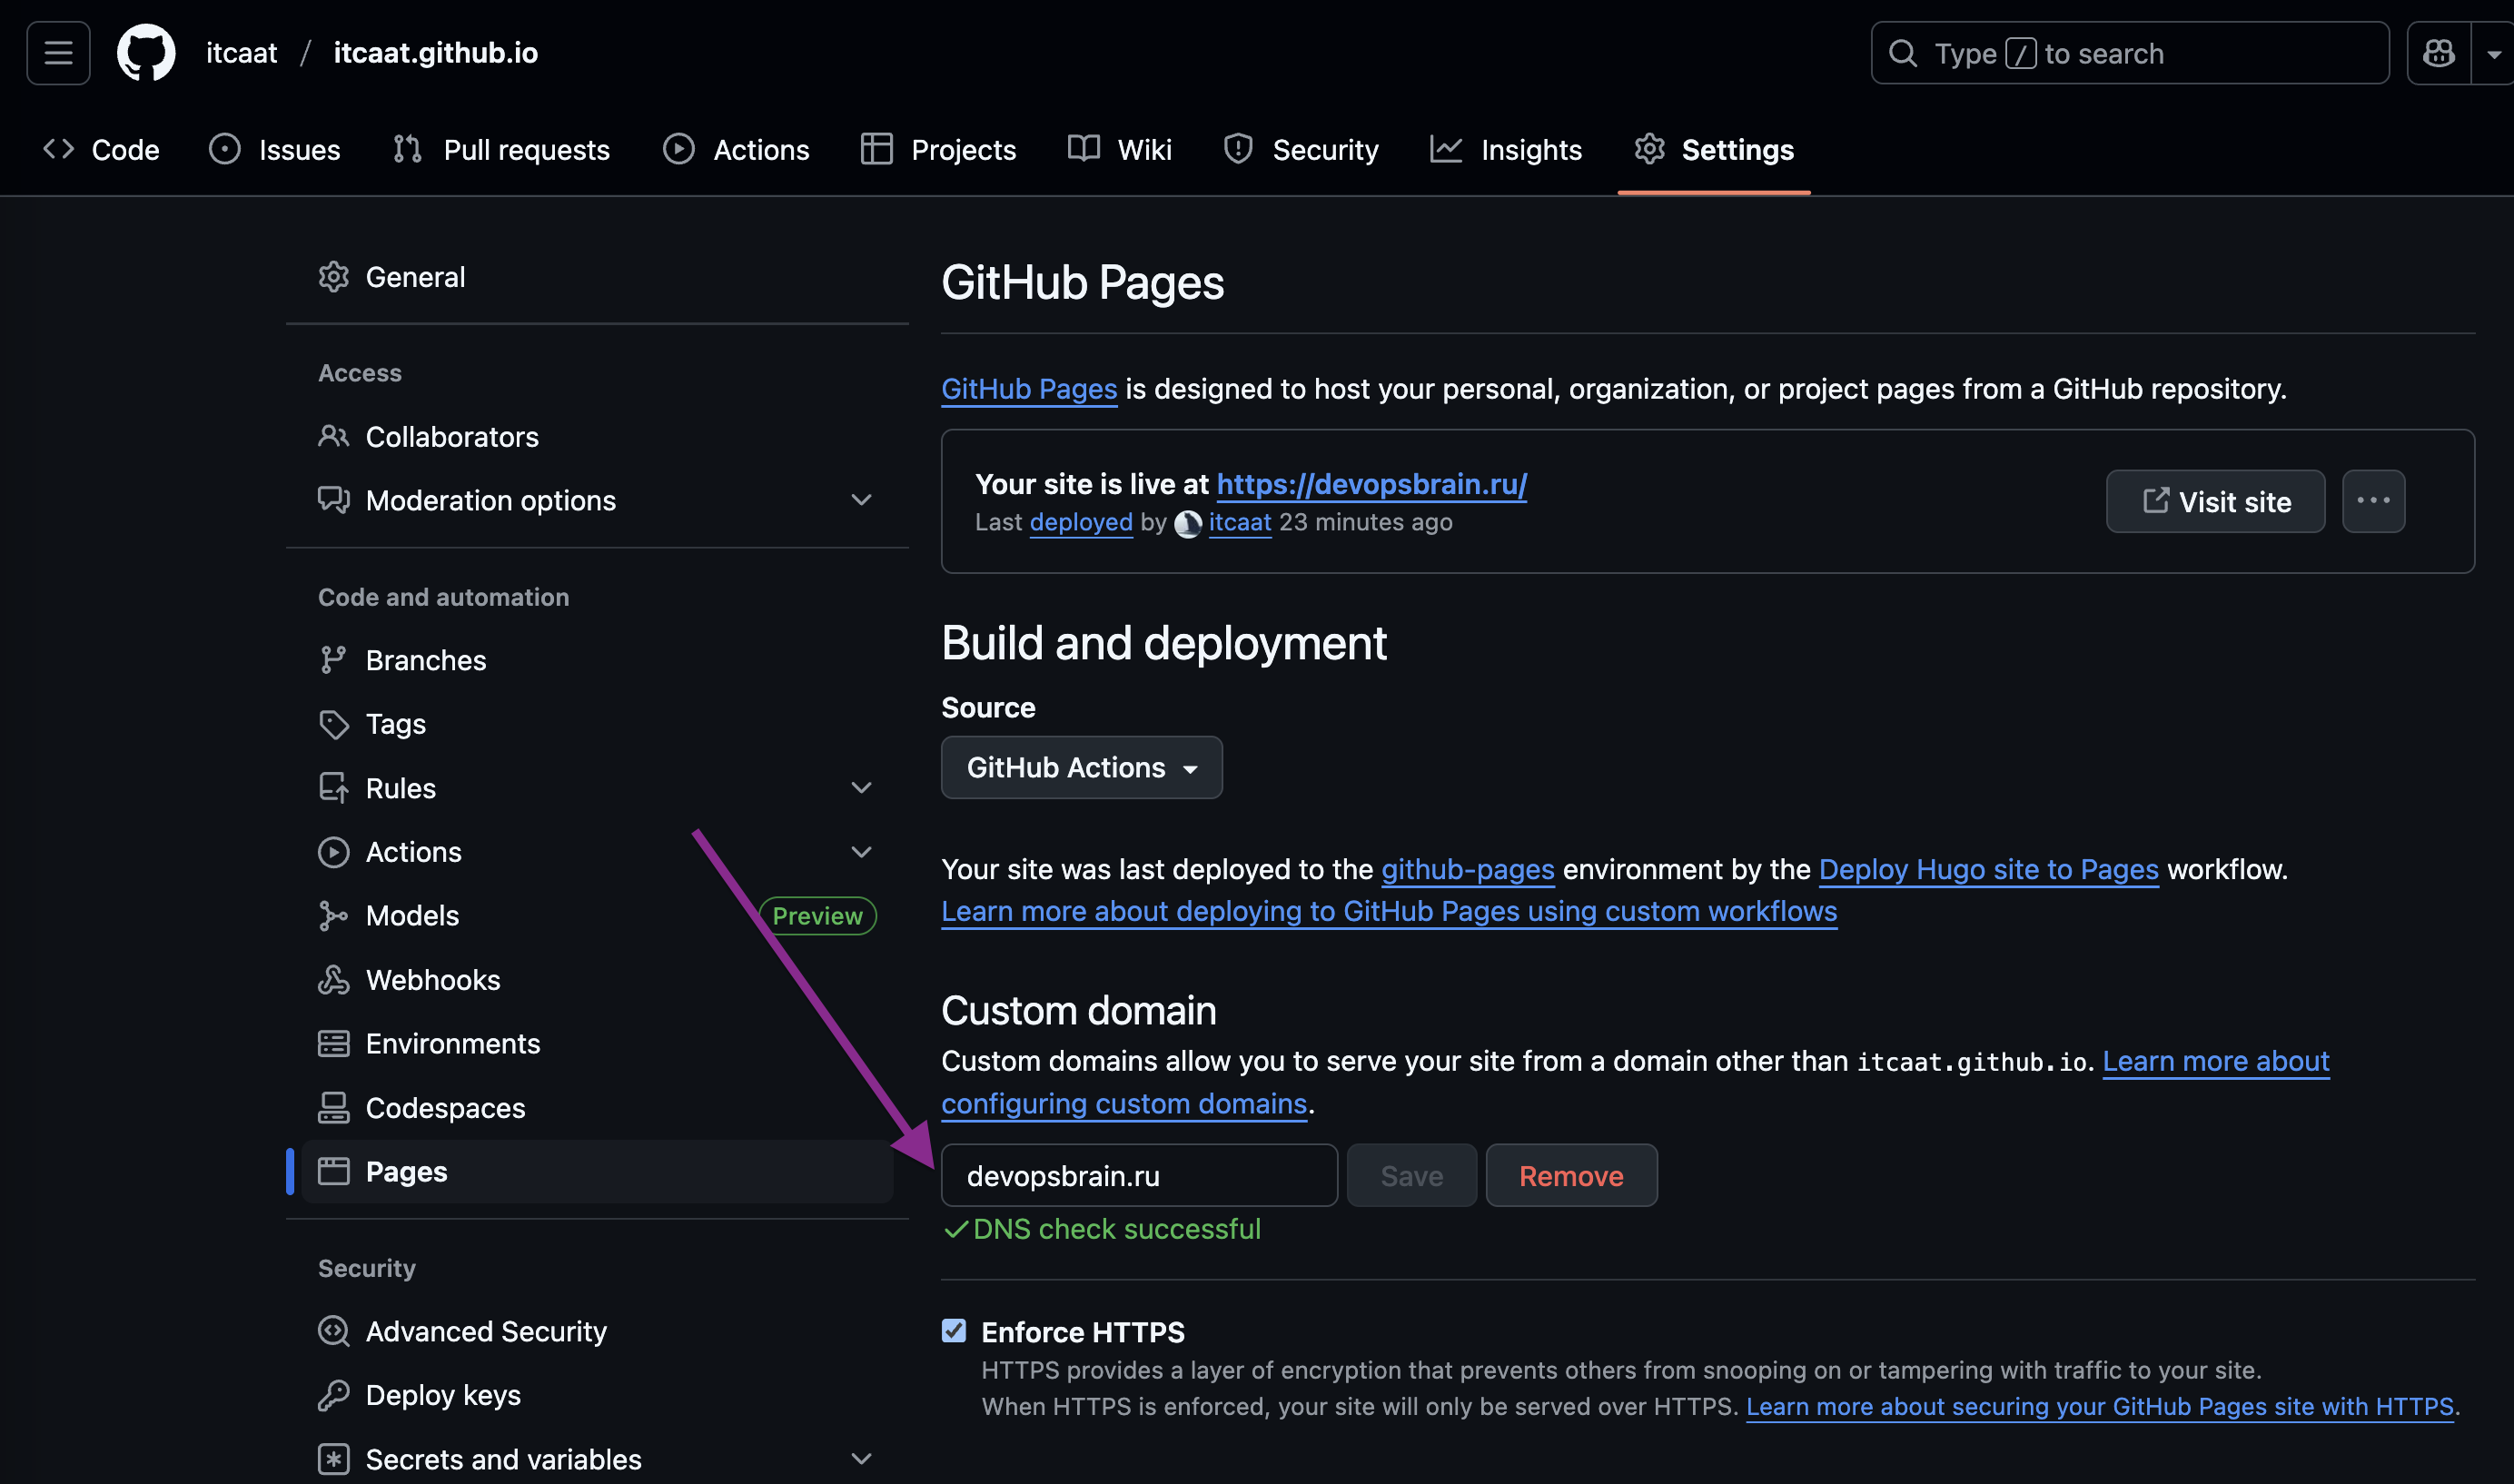The width and height of the screenshot is (2514, 1484).
Task: Open itcaat user link in deployment info
Action: (1240, 522)
